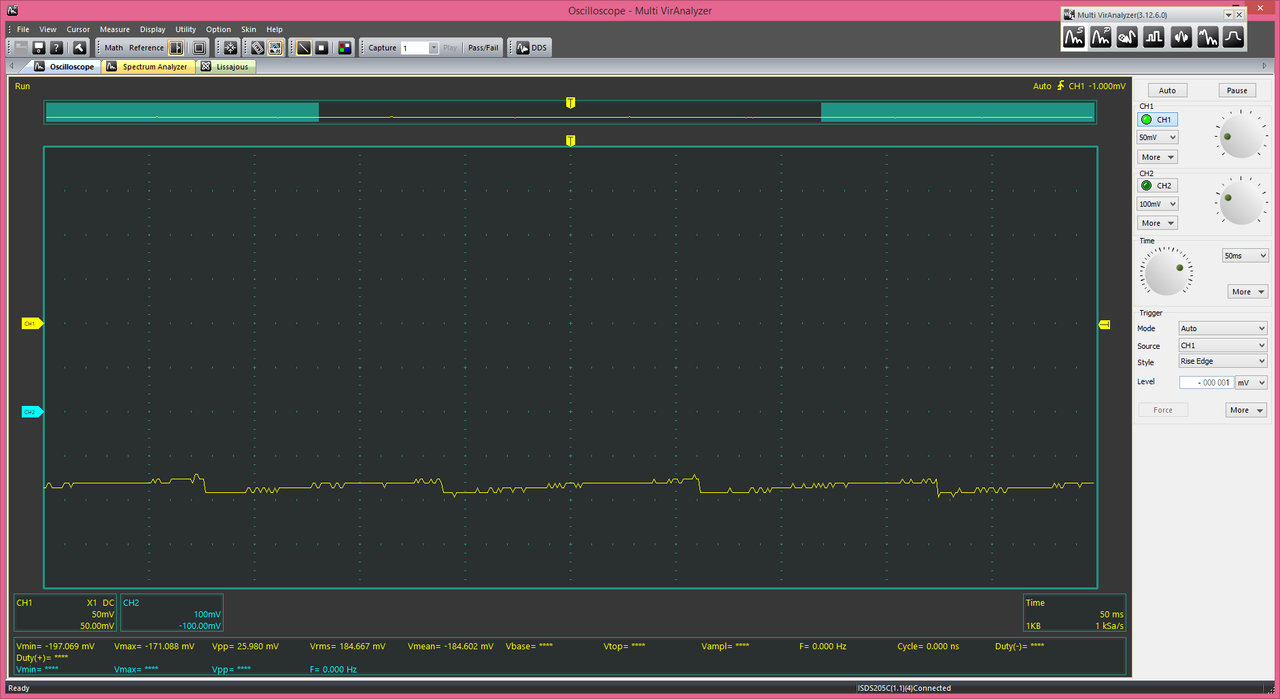Open the RGB color settings icon
The width and height of the screenshot is (1280, 699).
(x=344, y=47)
